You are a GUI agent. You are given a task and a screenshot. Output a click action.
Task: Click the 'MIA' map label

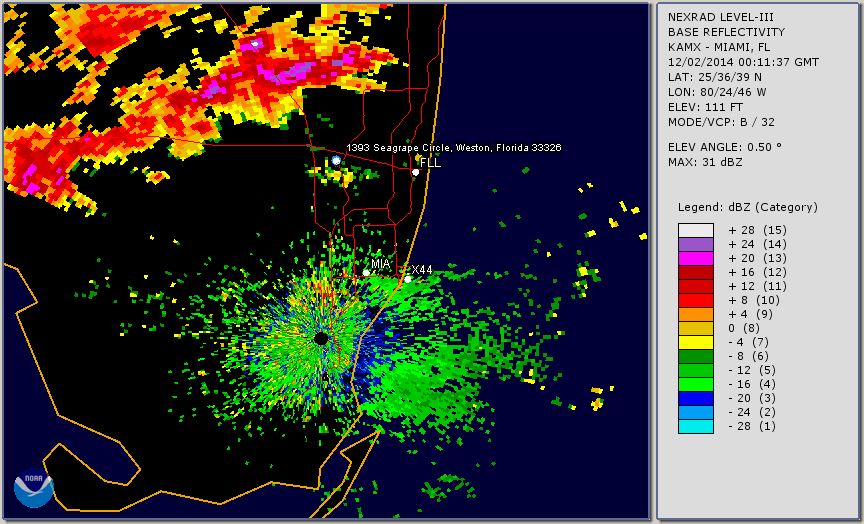tap(380, 264)
